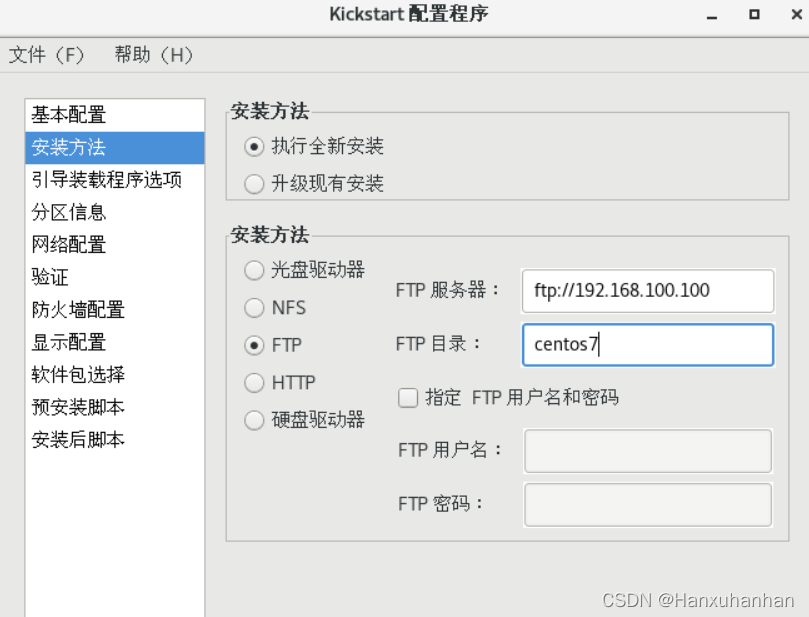The image size is (809, 617).
Task: Select 基本配置 in the sidebar
Action: (x=68, y=115)
